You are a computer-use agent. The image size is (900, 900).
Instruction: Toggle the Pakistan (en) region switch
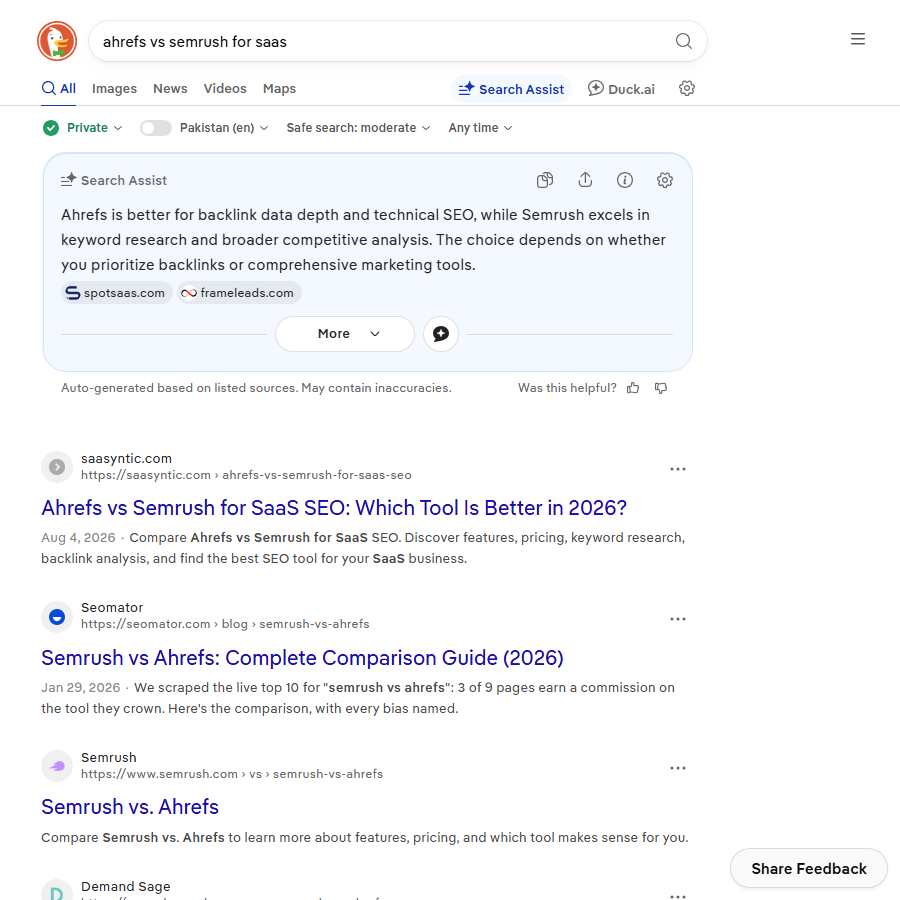click(156, 128)
